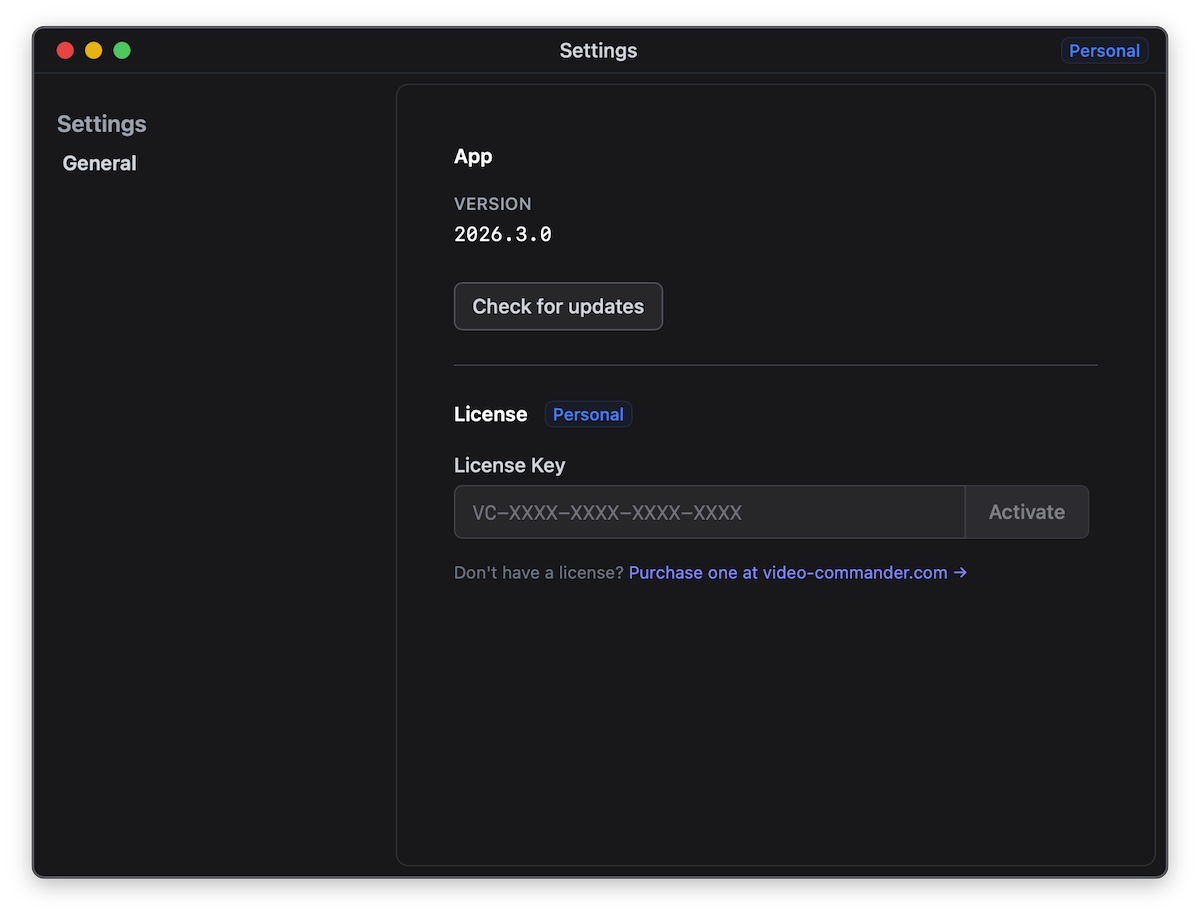The width and height of the screenshot is (1200, 916).
Task: Switch to the Settings window title
Action: [598, 50]
